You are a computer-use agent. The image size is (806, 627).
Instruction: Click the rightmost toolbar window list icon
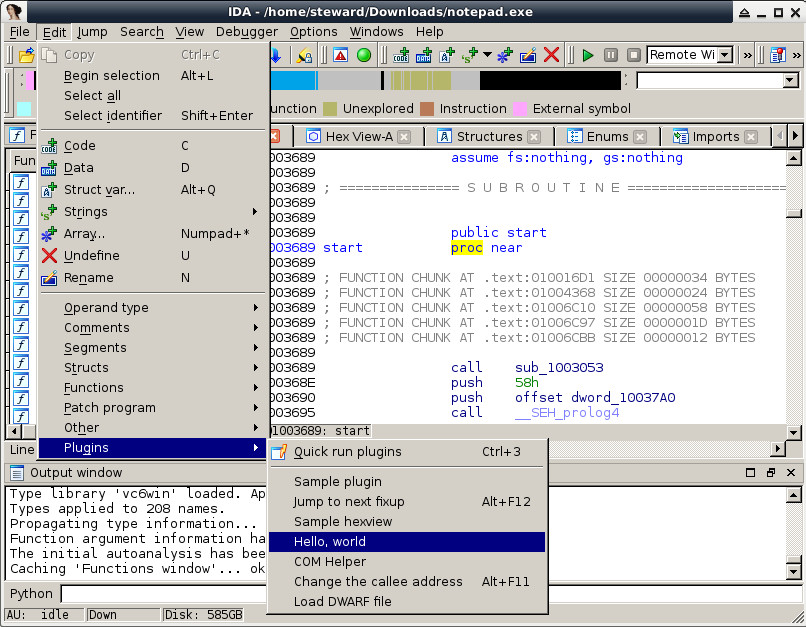click(778, 55)
